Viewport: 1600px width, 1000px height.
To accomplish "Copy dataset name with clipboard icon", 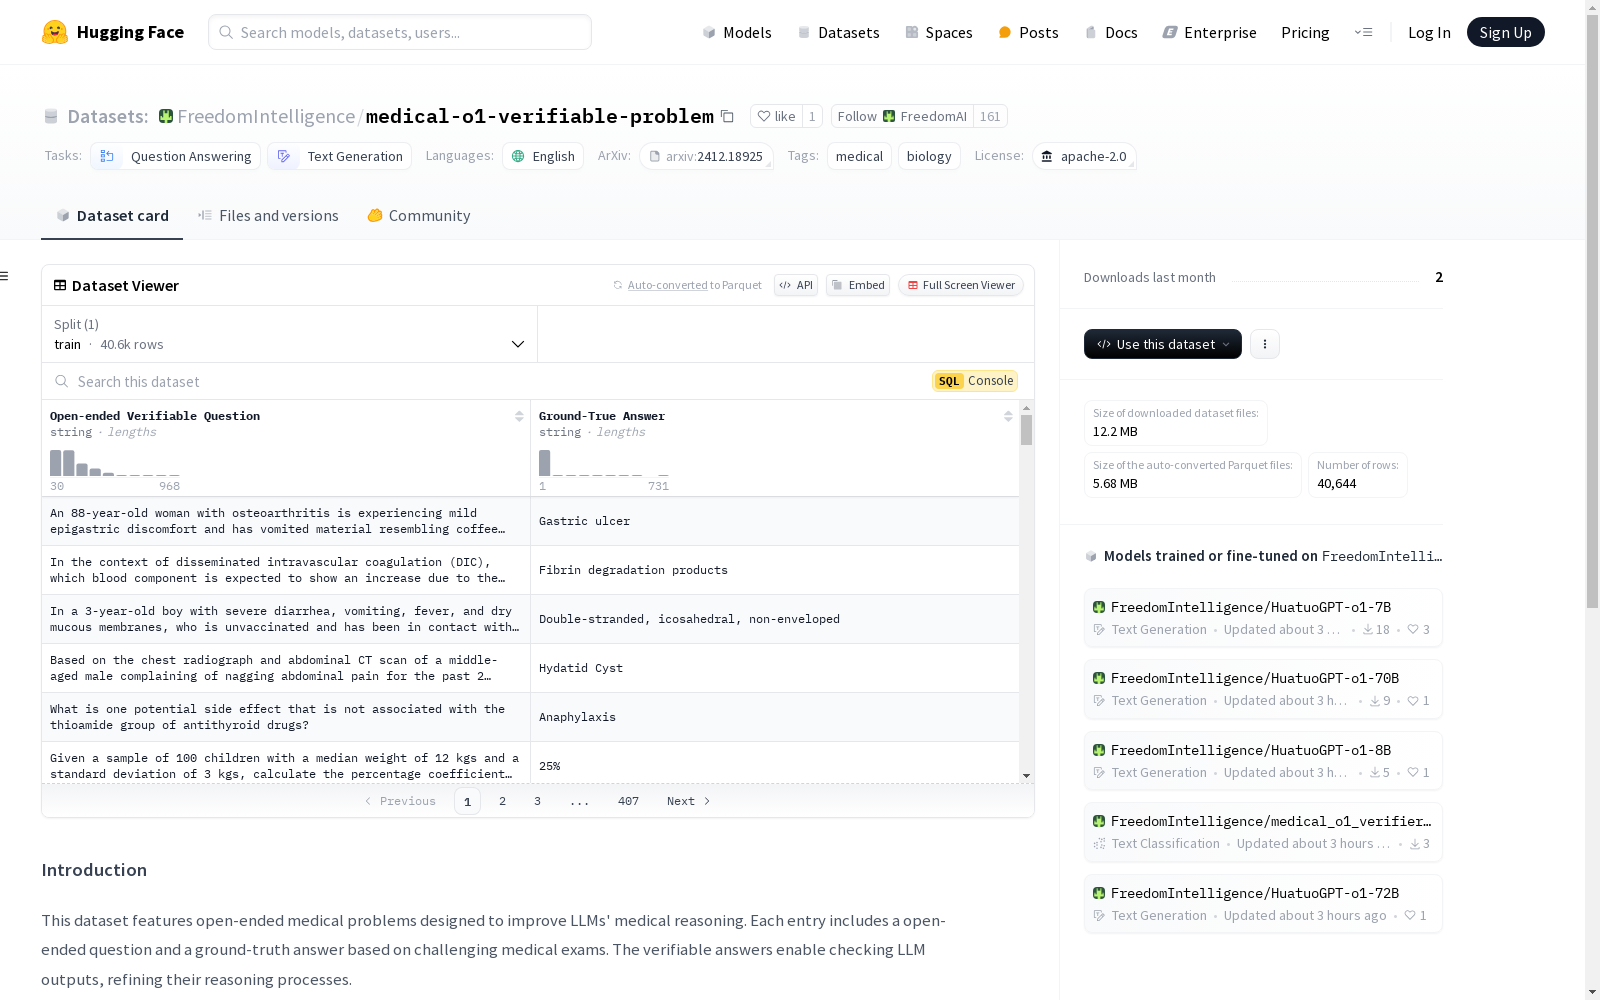I will tap(727, 117).
